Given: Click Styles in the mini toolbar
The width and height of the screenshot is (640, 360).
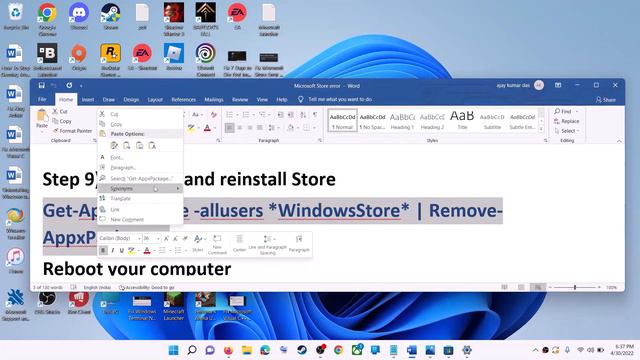Looking at the screenshot, I should [198, 244].
